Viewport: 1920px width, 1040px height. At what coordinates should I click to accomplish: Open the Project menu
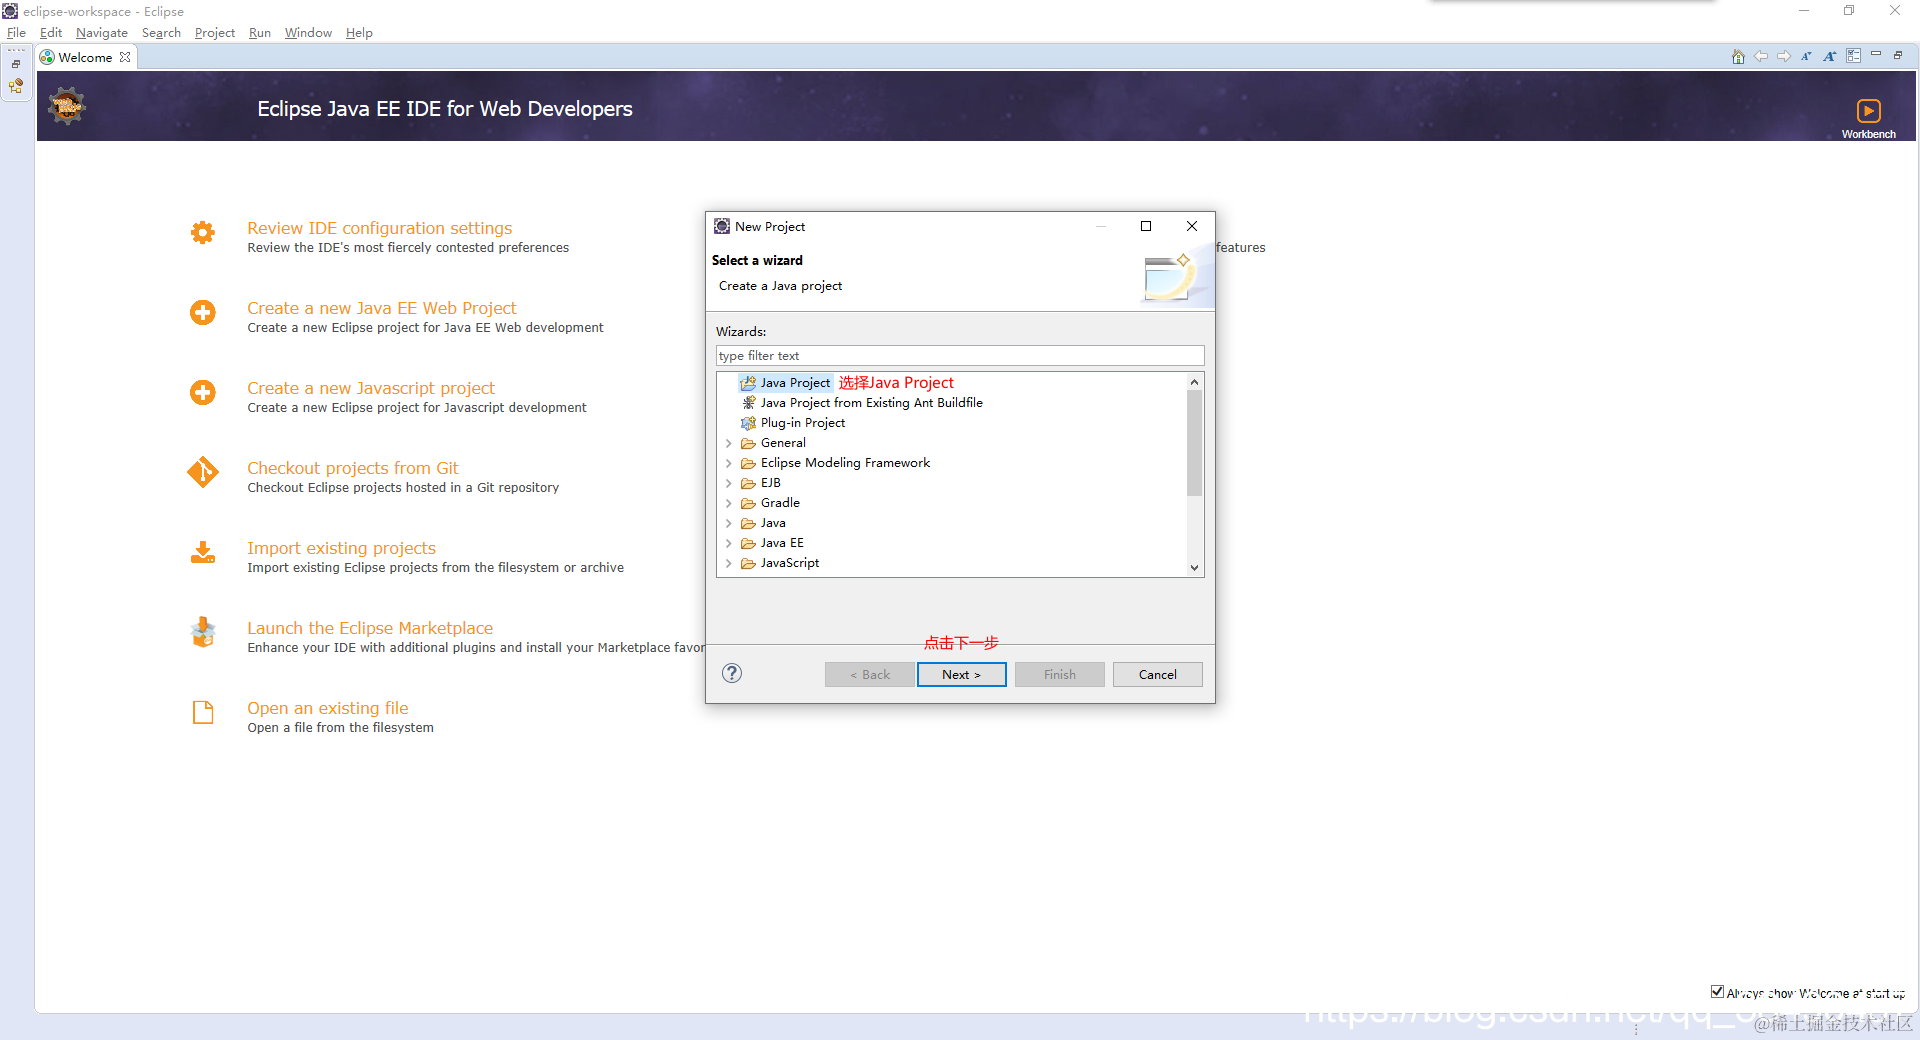(215, 33)
